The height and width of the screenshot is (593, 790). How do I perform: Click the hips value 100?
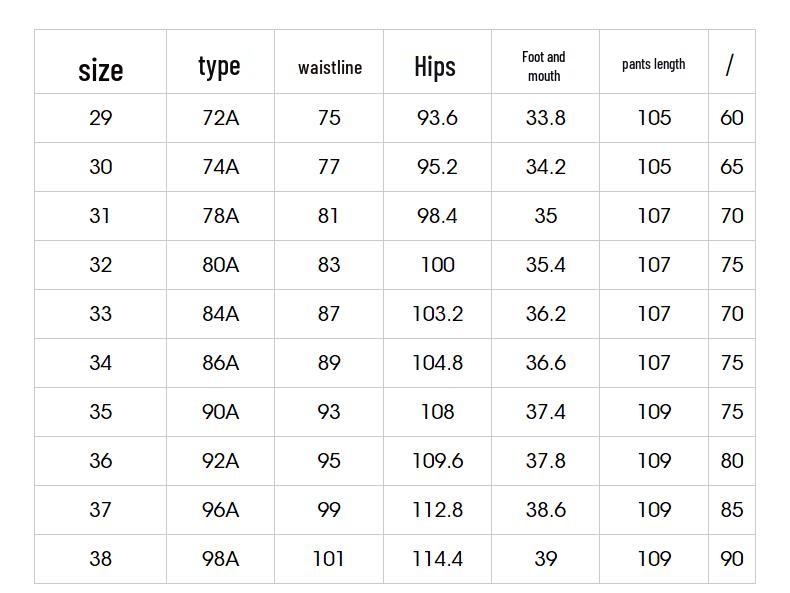[x=437, y=265]
